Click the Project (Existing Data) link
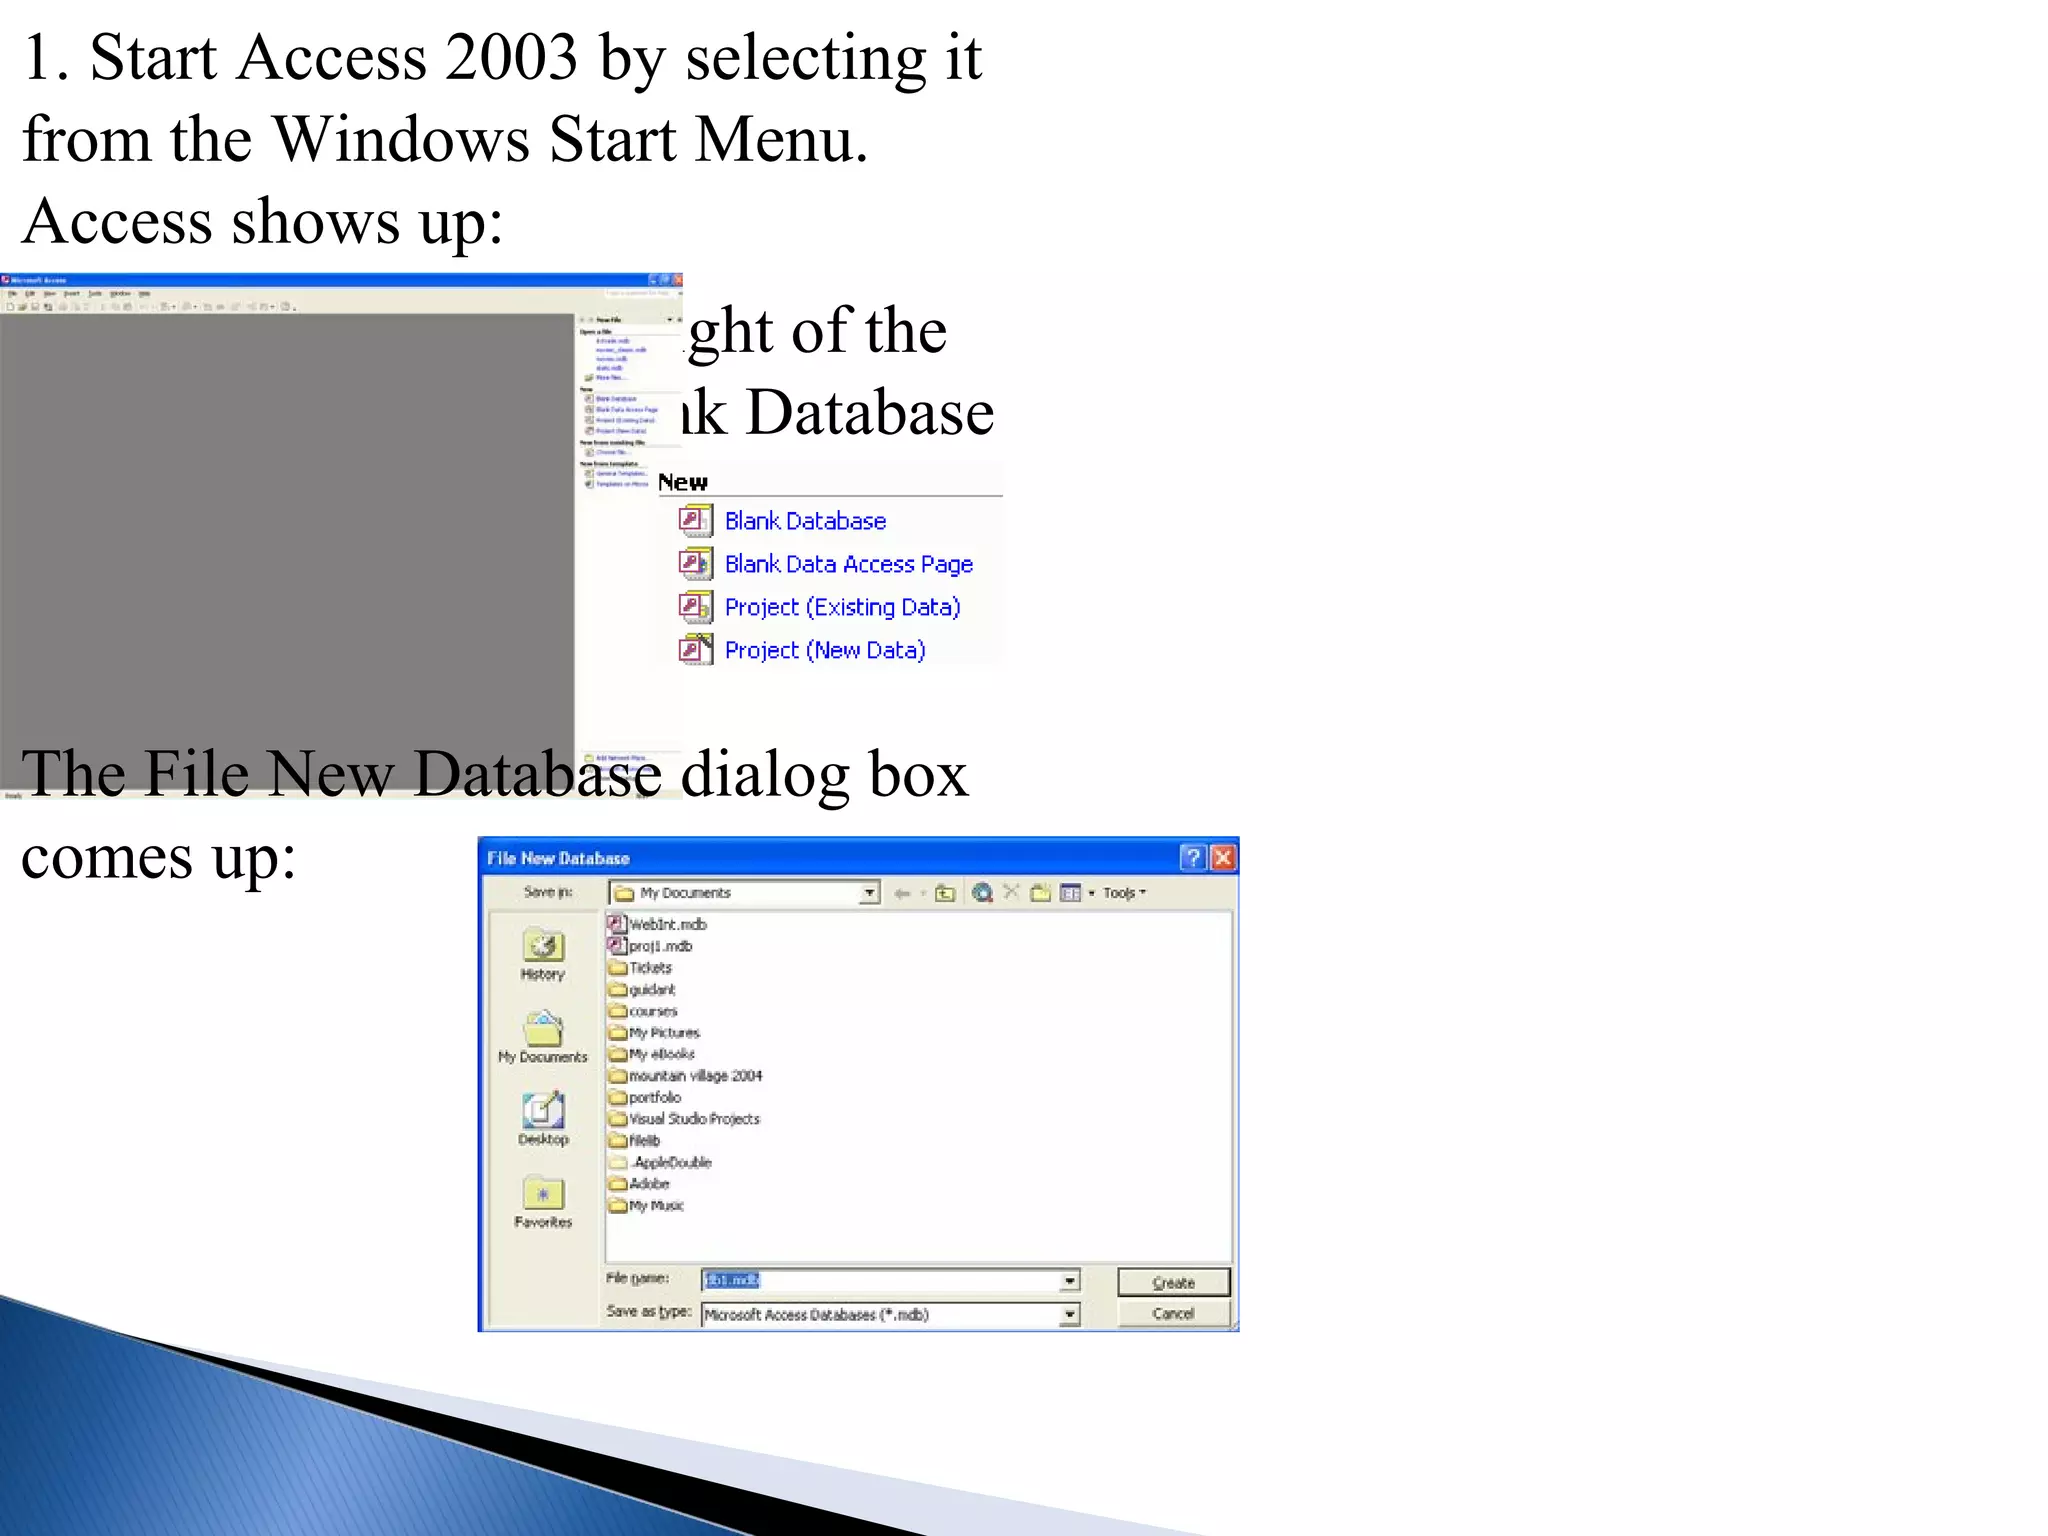Screen dimensions: 2048x1536 click(x=842, y=607)
